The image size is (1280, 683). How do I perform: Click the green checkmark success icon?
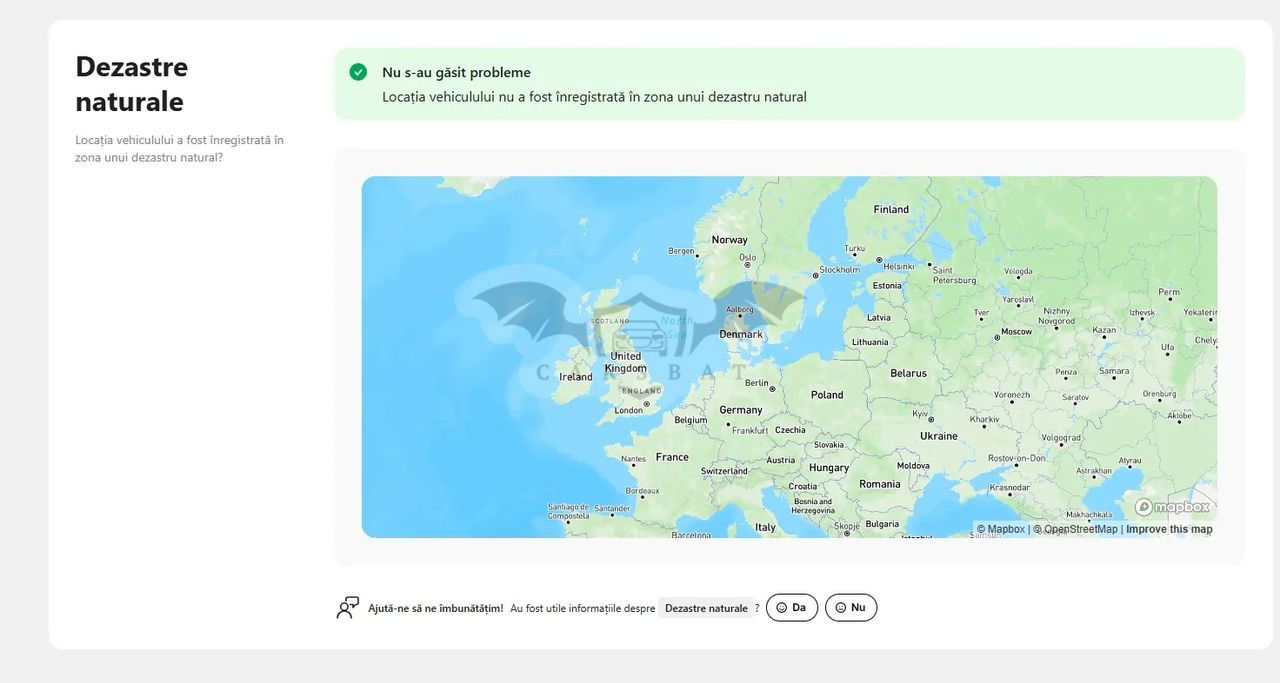pyautogui.click(x=358, y=72)
